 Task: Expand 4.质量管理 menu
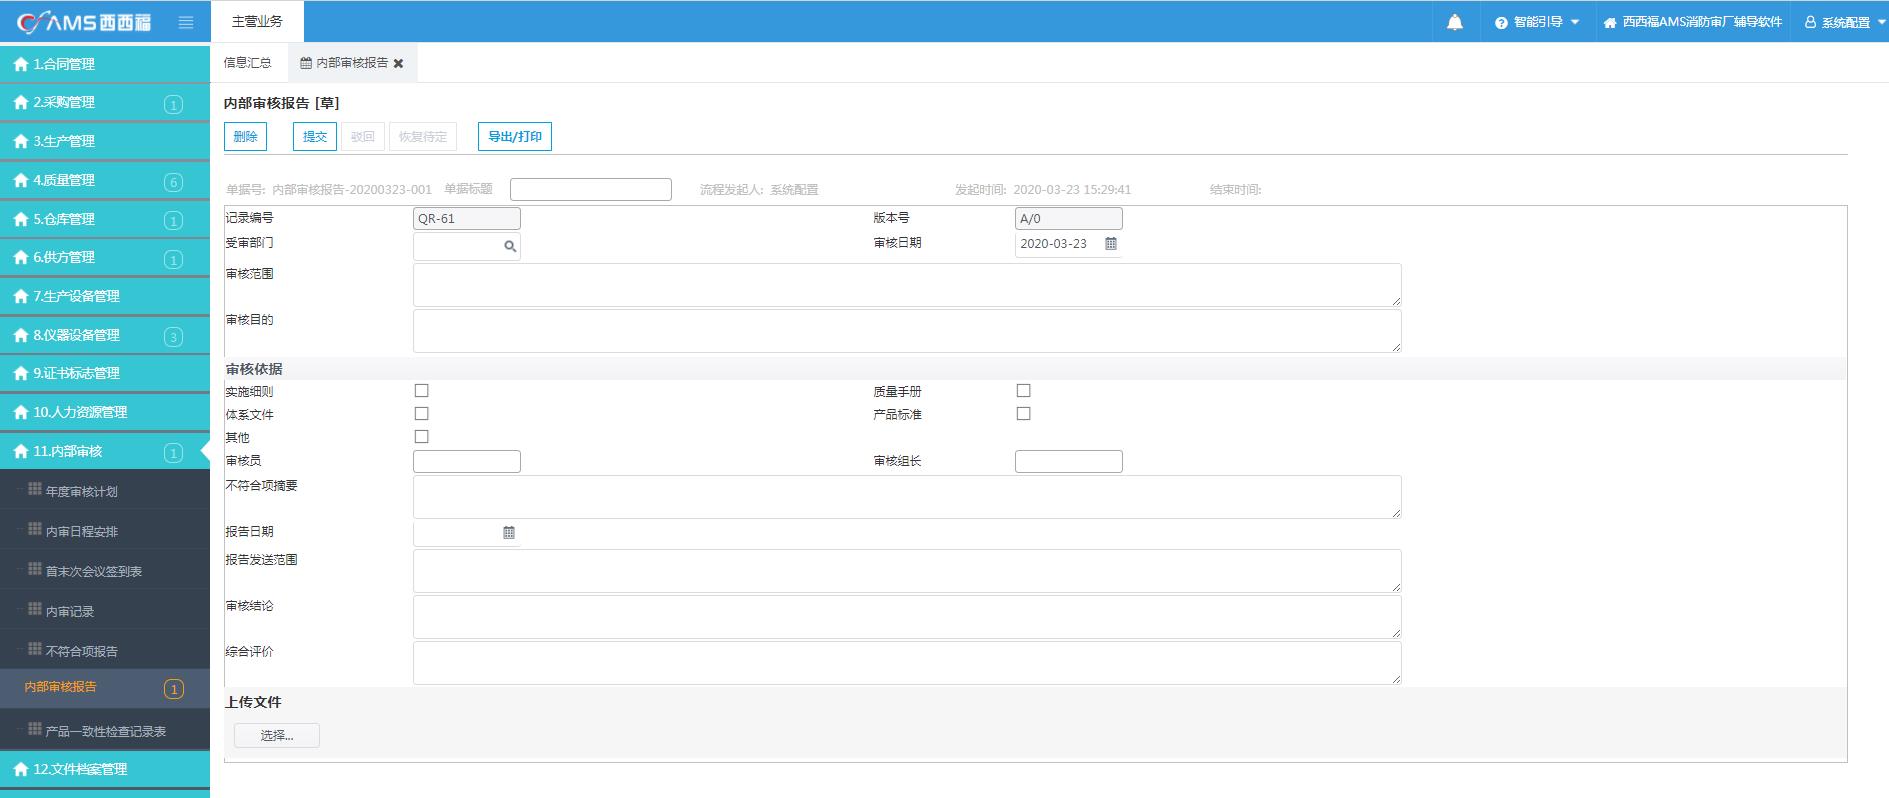point(105,180)
